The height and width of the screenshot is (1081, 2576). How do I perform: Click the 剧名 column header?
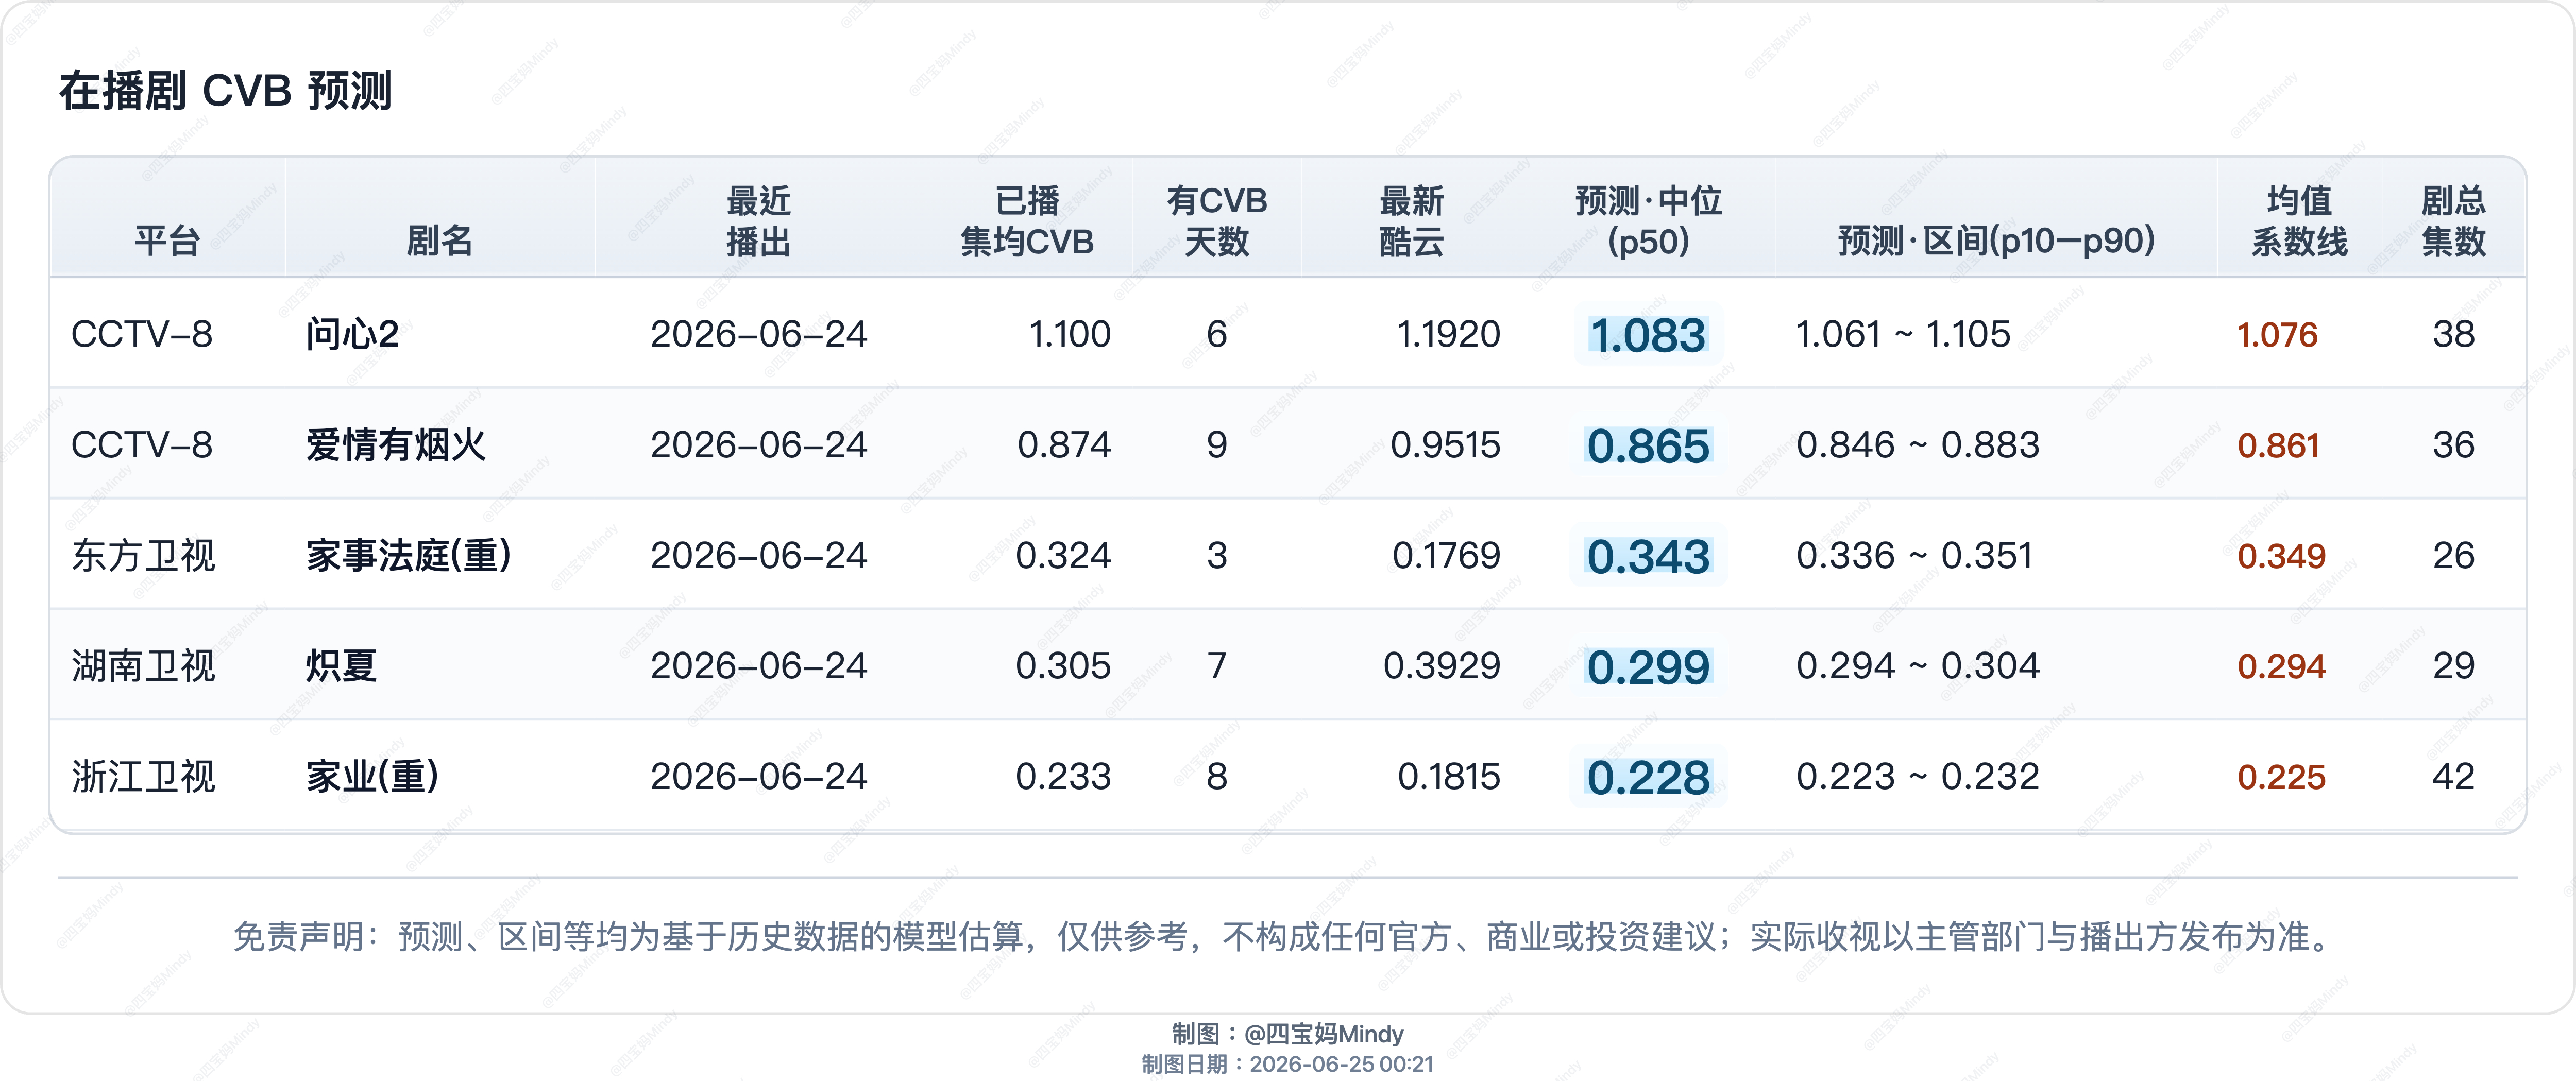pyautogui.click(x=439, y=241)
